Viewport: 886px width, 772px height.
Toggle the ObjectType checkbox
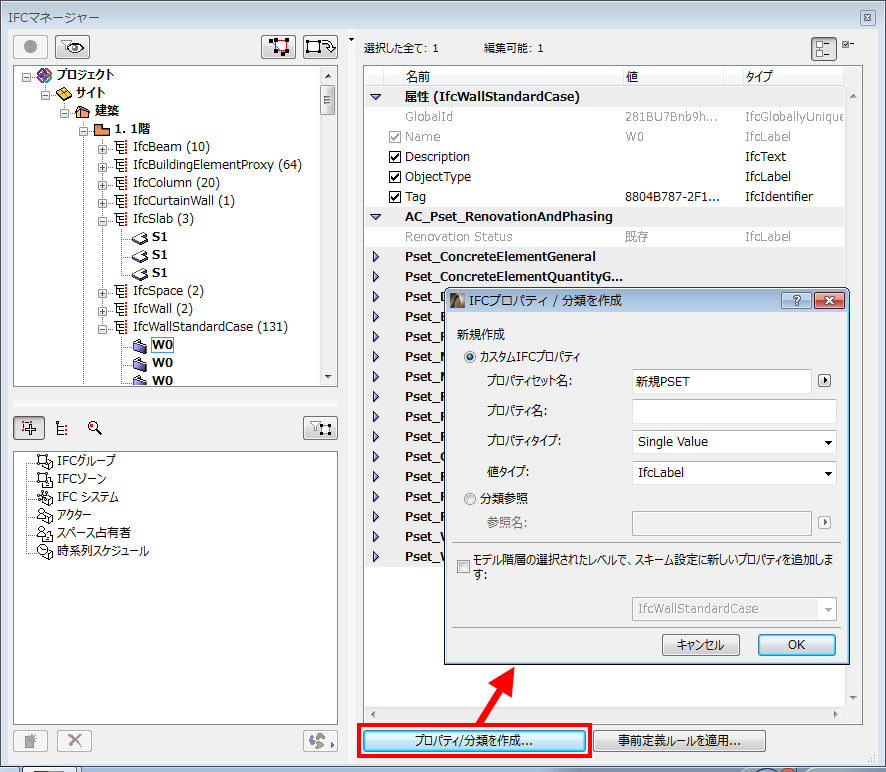tap(395, 177)
